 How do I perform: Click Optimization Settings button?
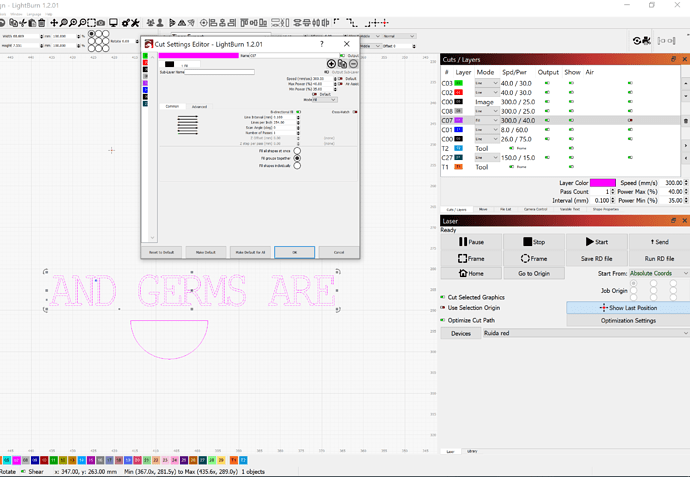point(628,321)
